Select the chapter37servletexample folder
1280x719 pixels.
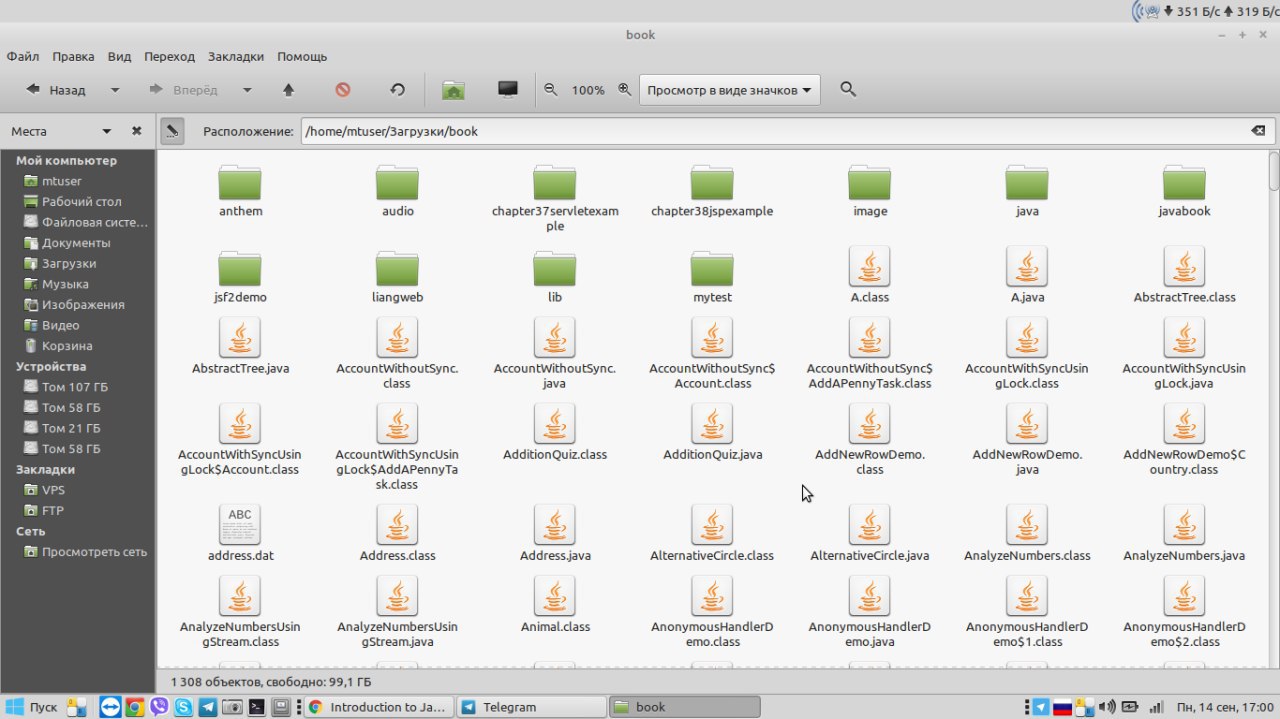tap(555, 198)
